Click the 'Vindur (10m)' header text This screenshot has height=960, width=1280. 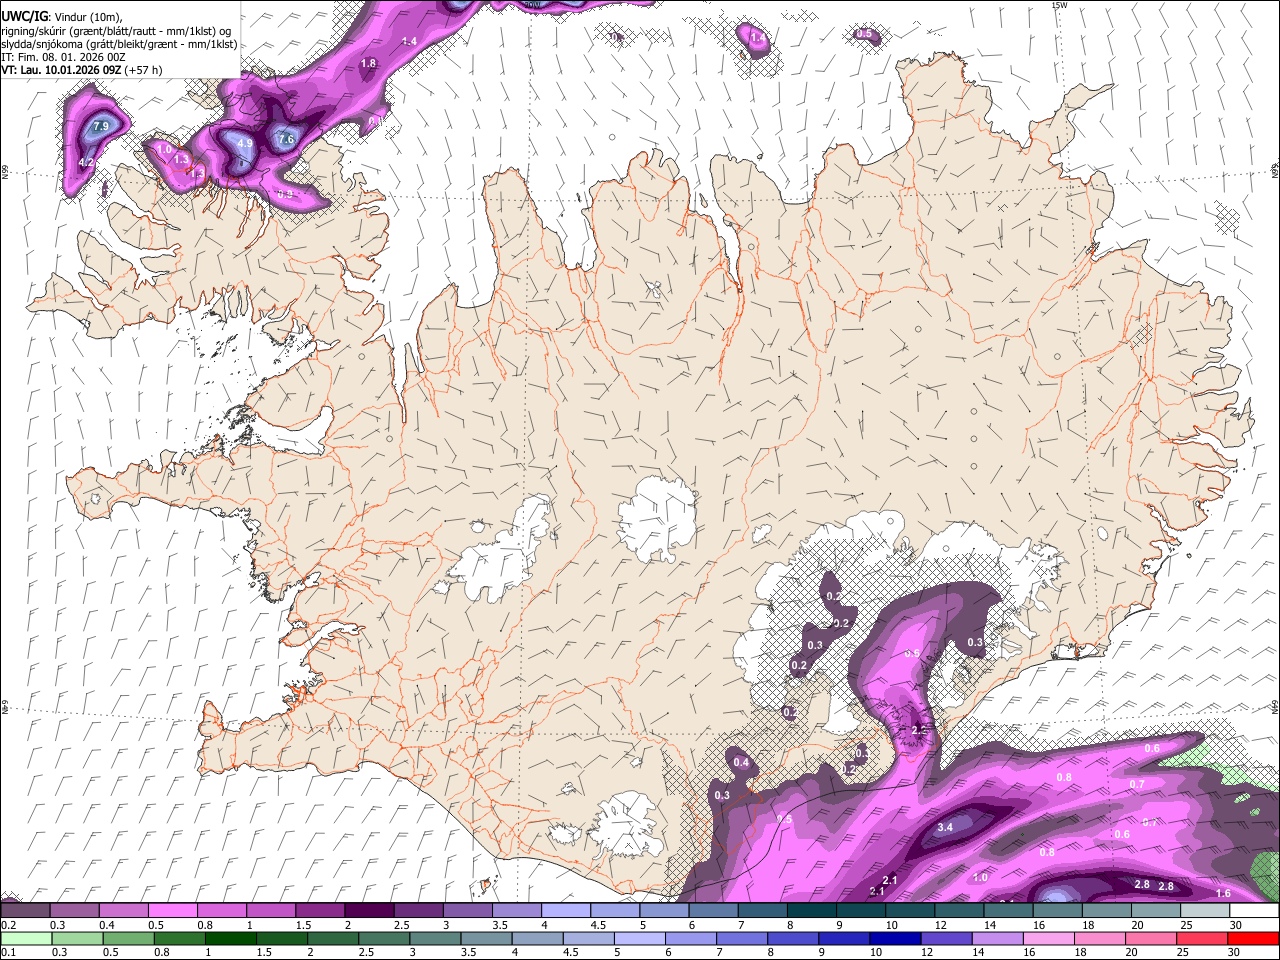(x=88, y=17)
